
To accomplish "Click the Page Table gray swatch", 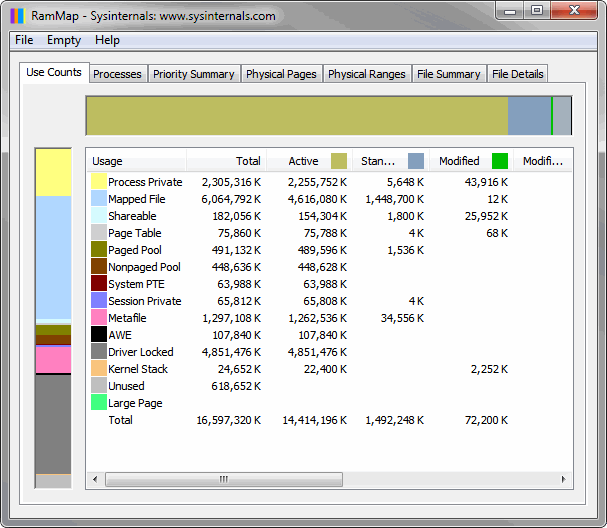I will (x=99, y=232).
